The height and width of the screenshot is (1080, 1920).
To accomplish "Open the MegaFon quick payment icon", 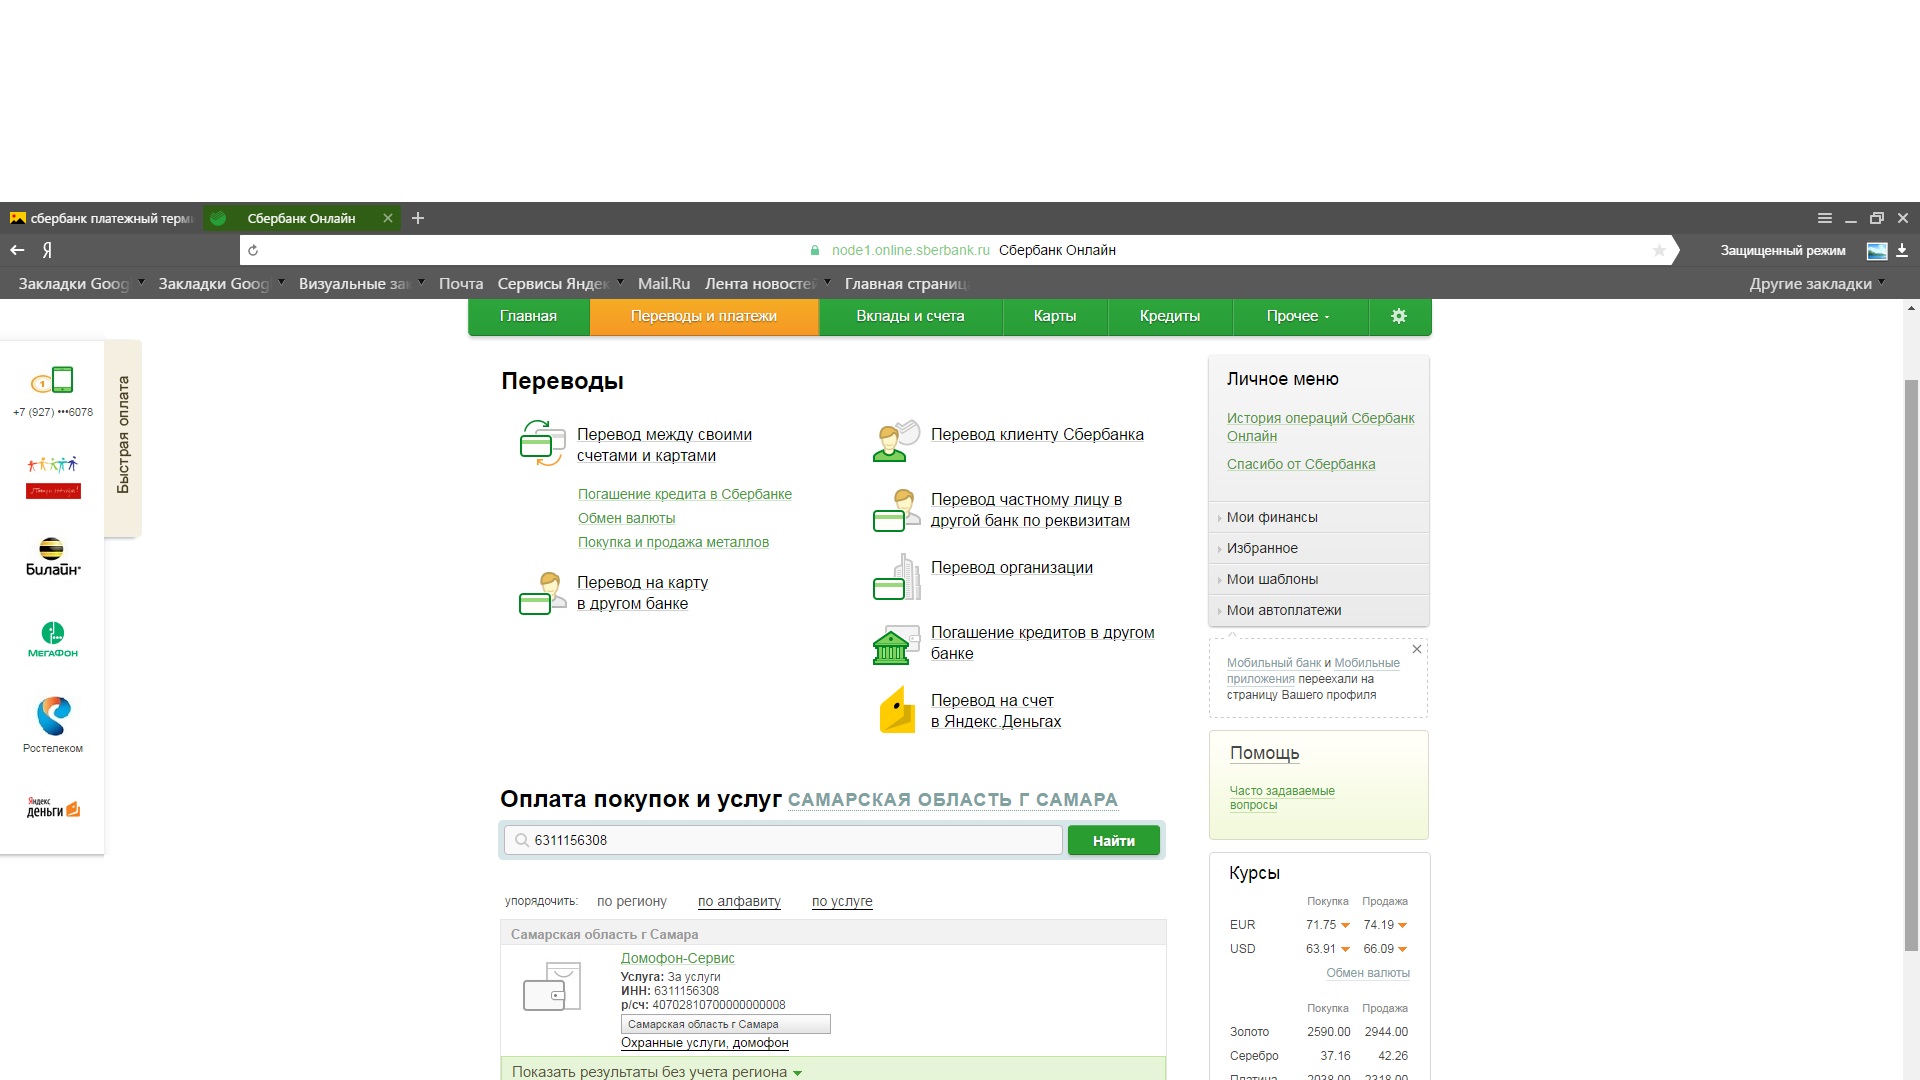I will tap(53, 640).
